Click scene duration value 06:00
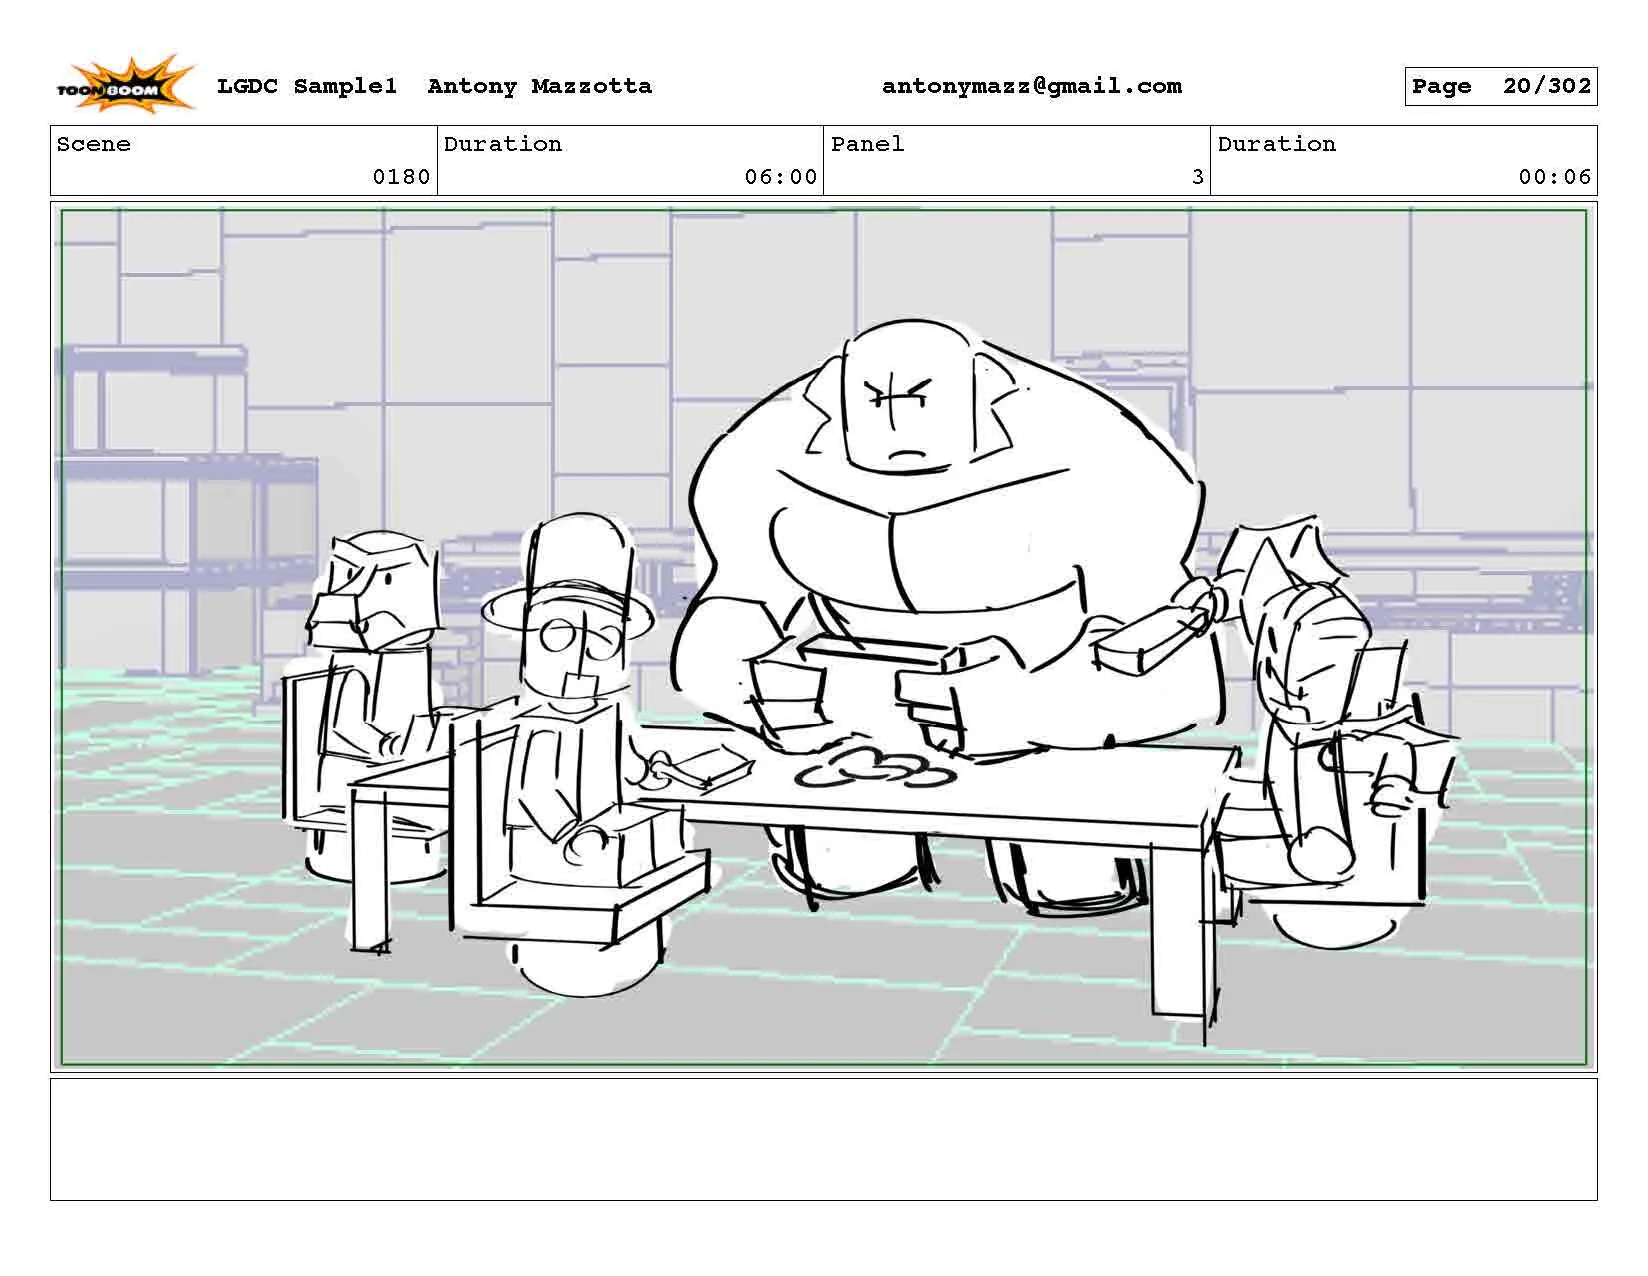1648x1276 pixels. click(780, 177)
